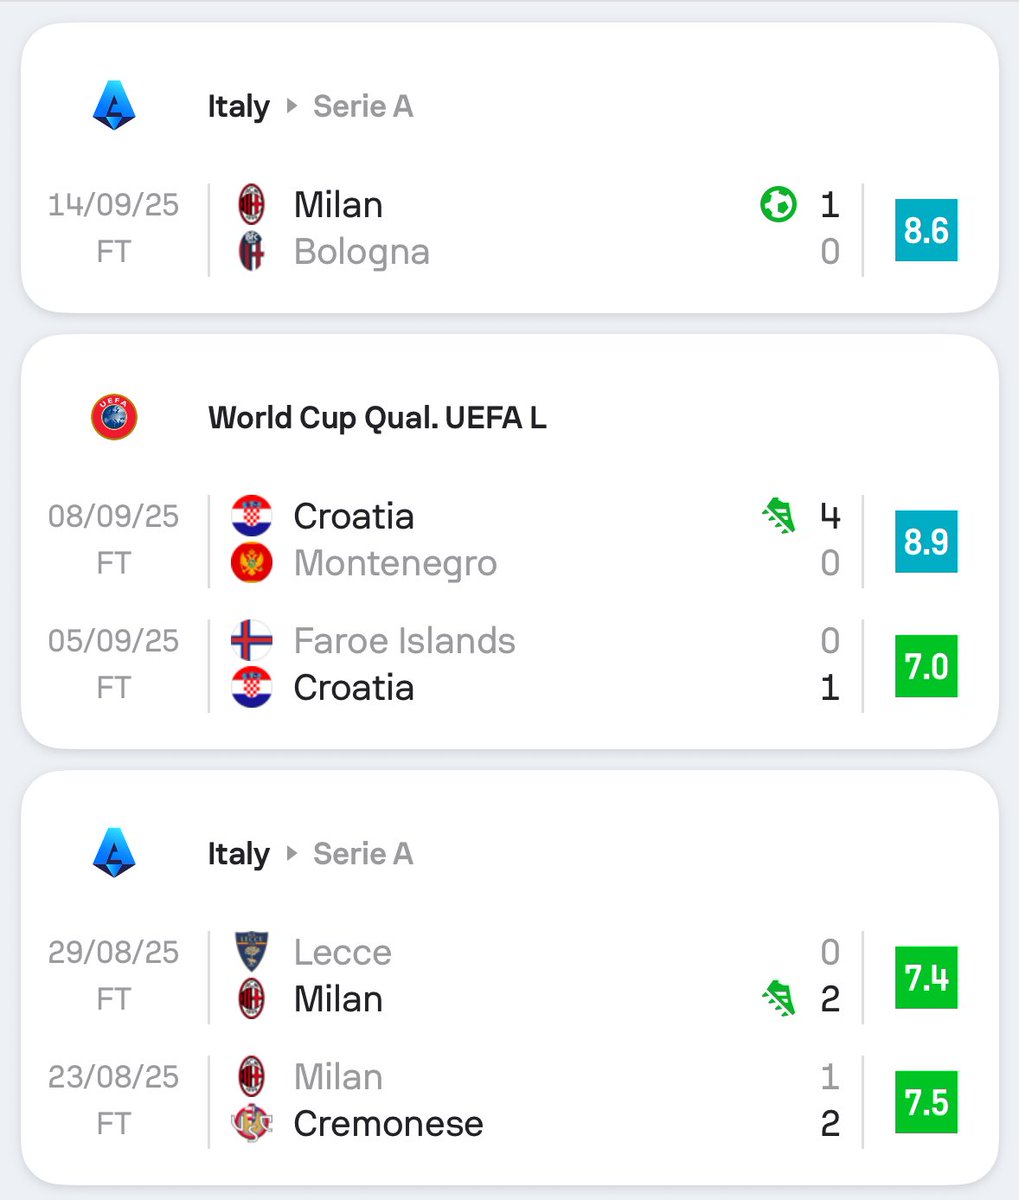Open the World Cup Qual. UEFA L heading
Screen dimensions: 1019x1200
click(x=377, y=417)
